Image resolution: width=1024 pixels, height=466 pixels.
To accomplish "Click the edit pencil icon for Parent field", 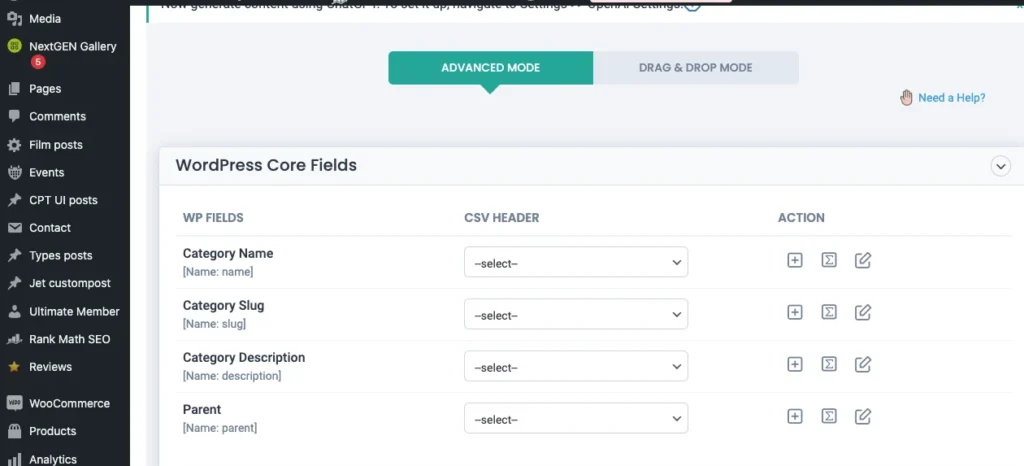I will [x=863, y=417].
